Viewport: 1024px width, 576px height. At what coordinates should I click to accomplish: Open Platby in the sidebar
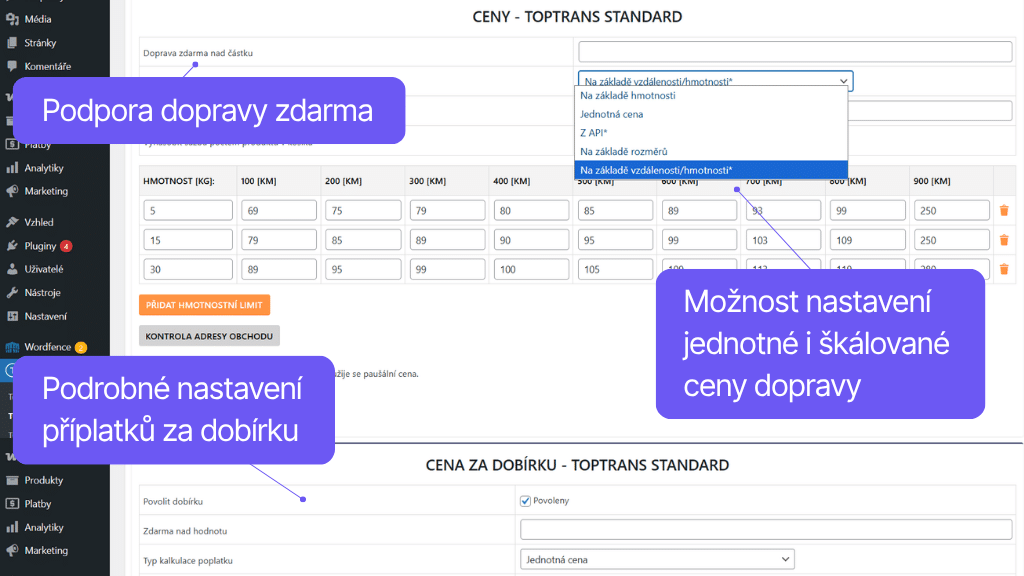click(x=40, y=503)
